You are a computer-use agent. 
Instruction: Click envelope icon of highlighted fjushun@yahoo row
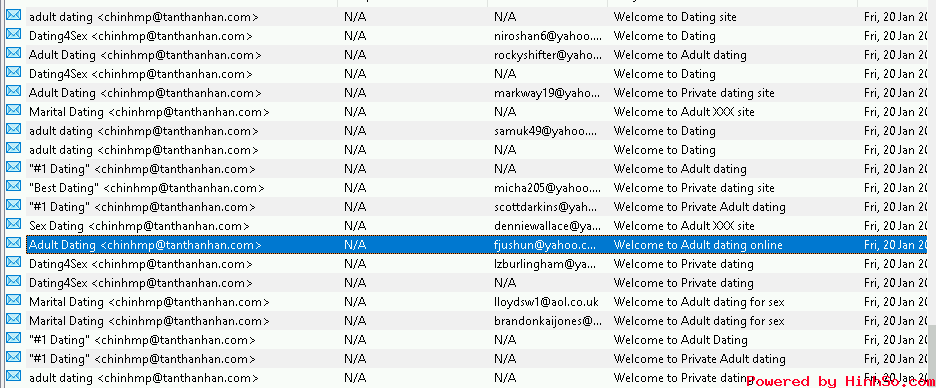tap(13, 244)
